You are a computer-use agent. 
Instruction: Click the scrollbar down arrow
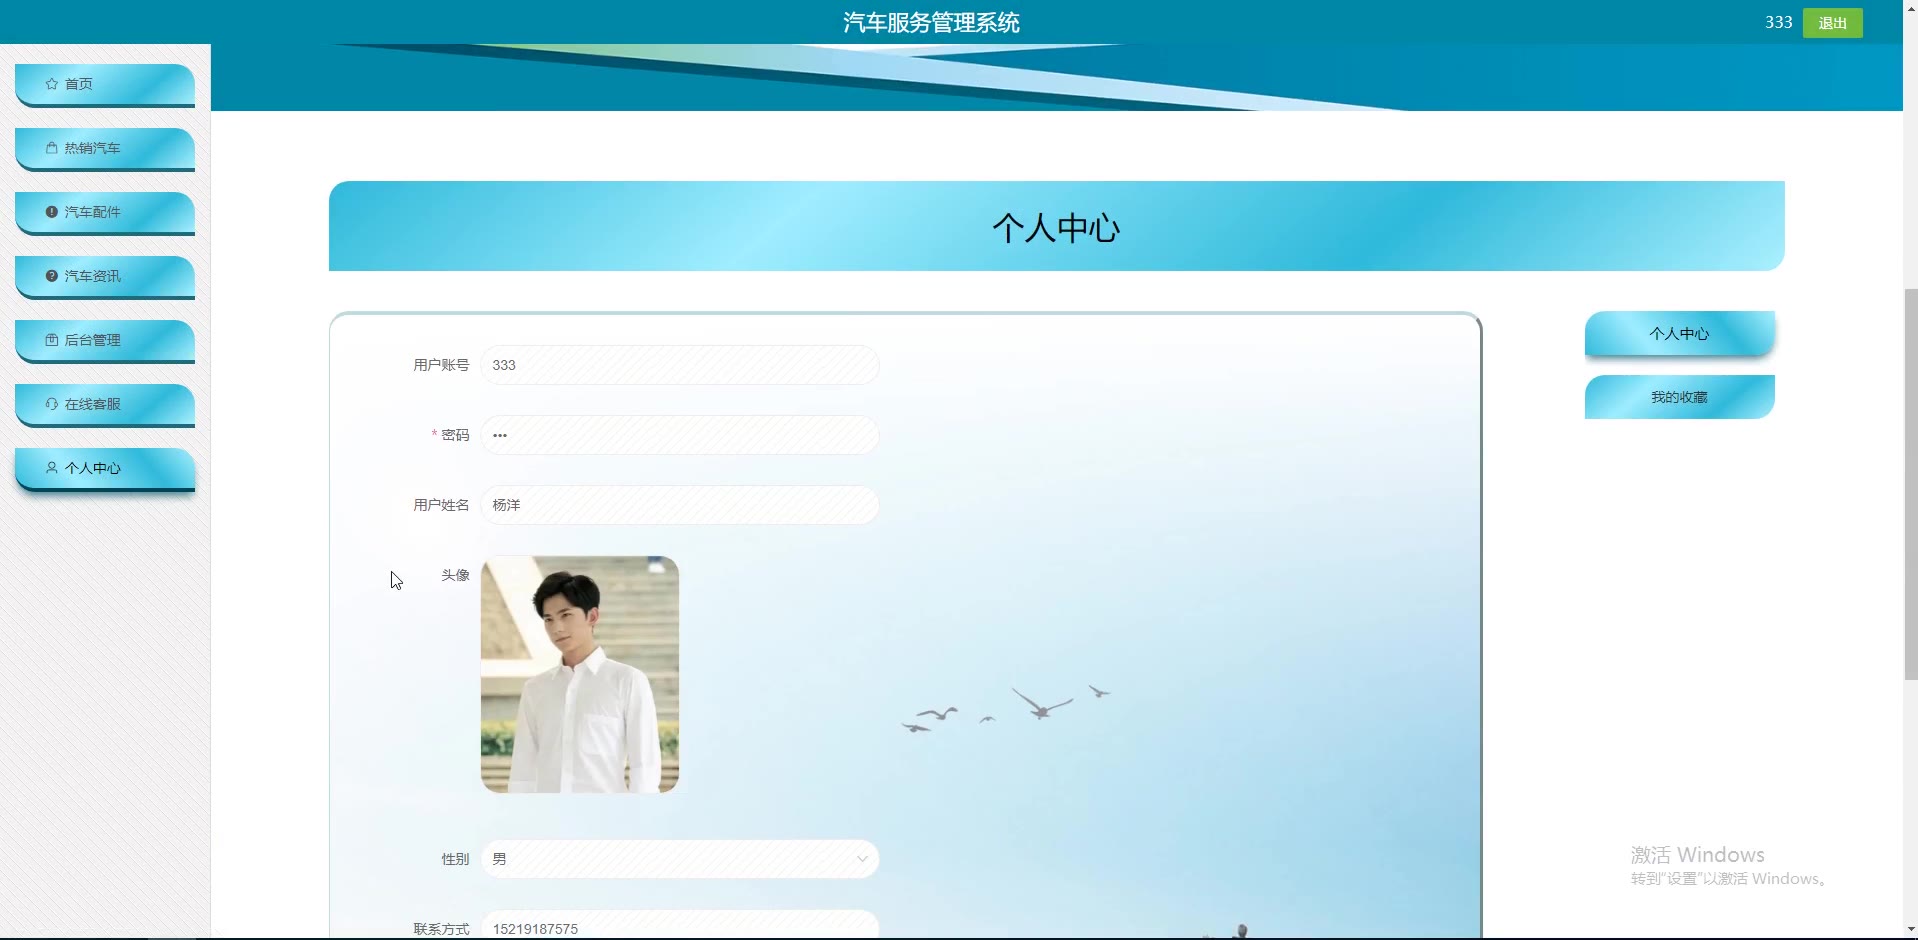1910,930
